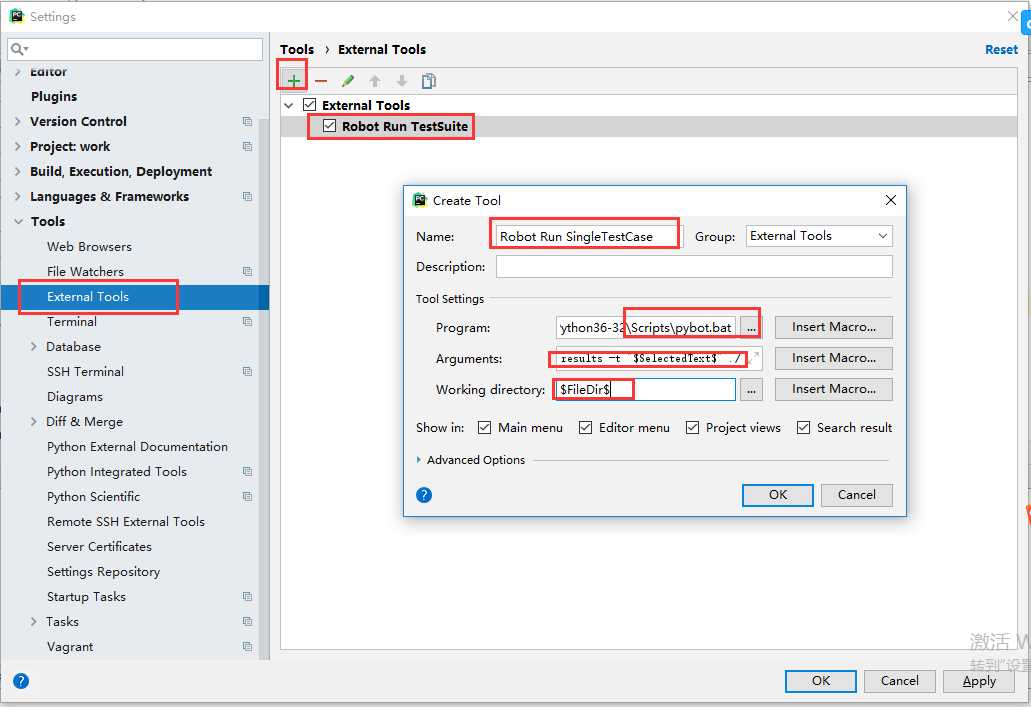Add a new external tool with plus icon
1031x707 pixels.
point(293,81)
